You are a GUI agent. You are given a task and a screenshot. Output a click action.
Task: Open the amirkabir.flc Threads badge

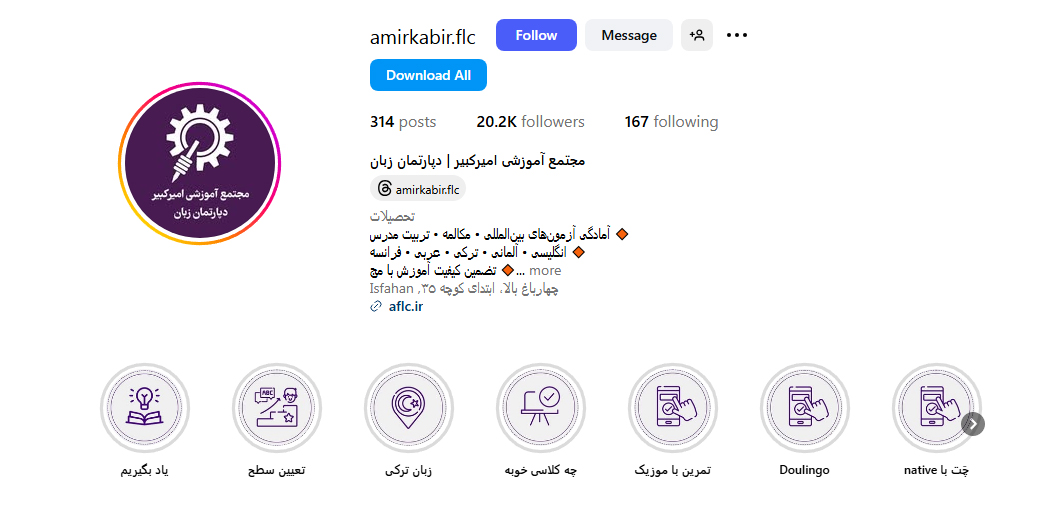click(418, 189)
